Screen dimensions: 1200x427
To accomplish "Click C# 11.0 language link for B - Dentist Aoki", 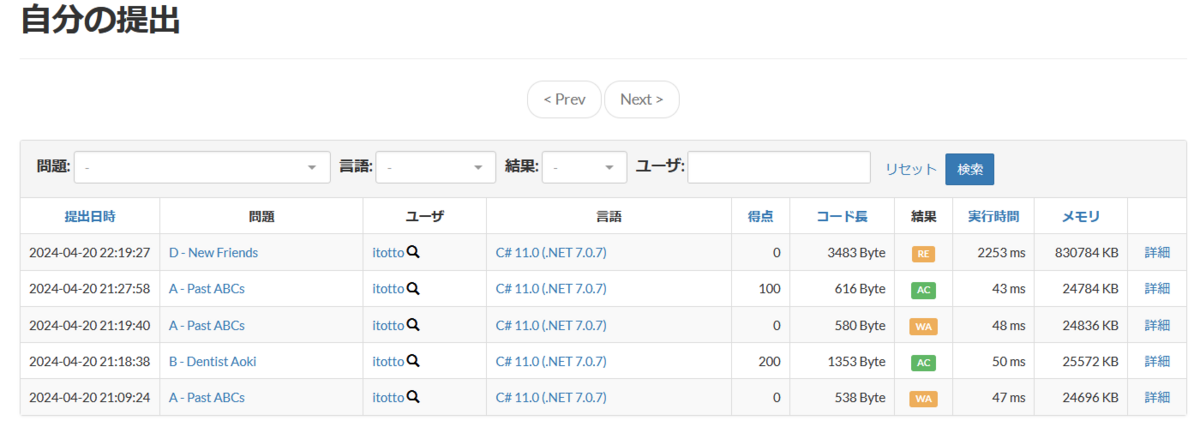I will pos(551,361).
